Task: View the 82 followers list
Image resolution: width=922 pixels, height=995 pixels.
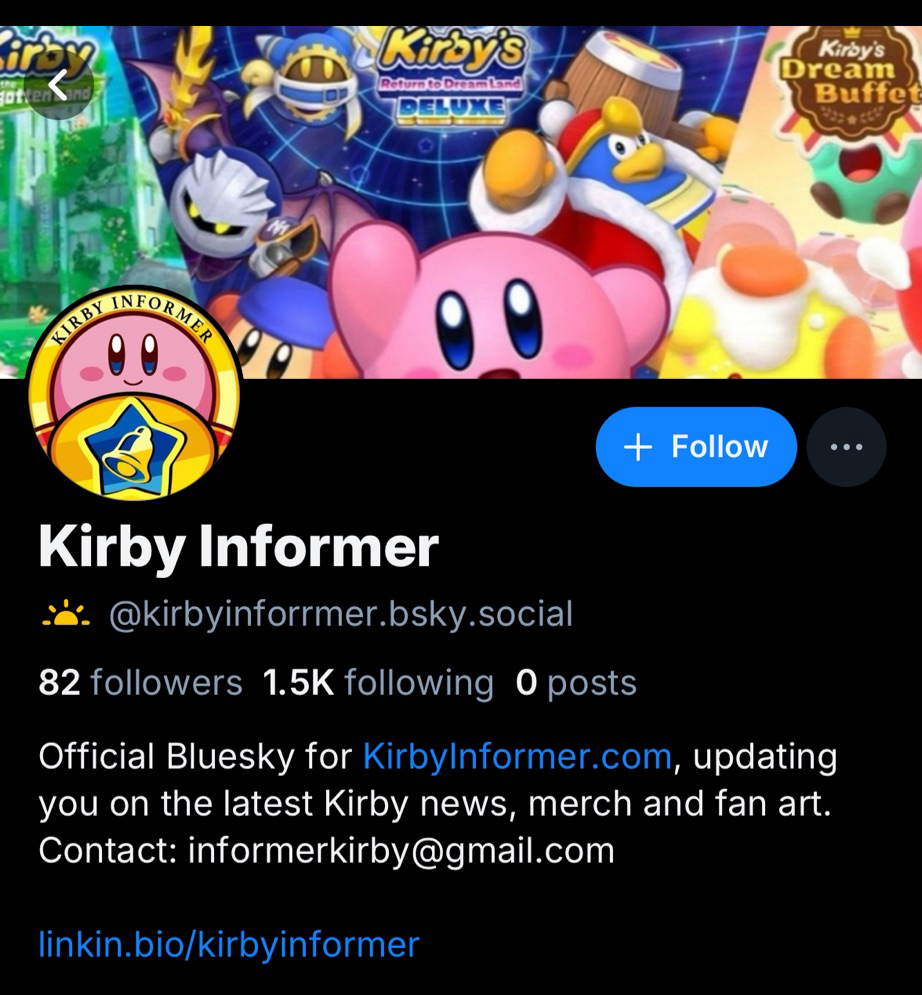Action: [x=140, y=683]
